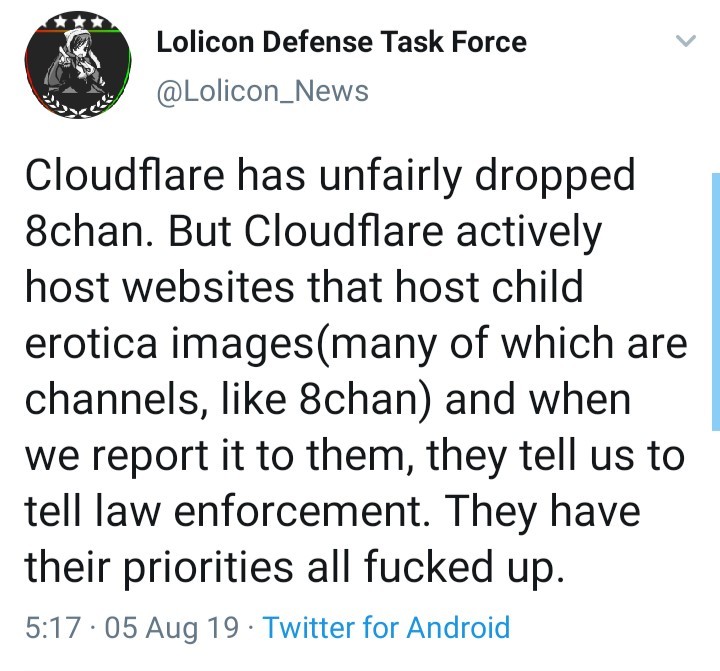
Task: Click the display name Lolicon Defense Task Force
Action: 341,42
